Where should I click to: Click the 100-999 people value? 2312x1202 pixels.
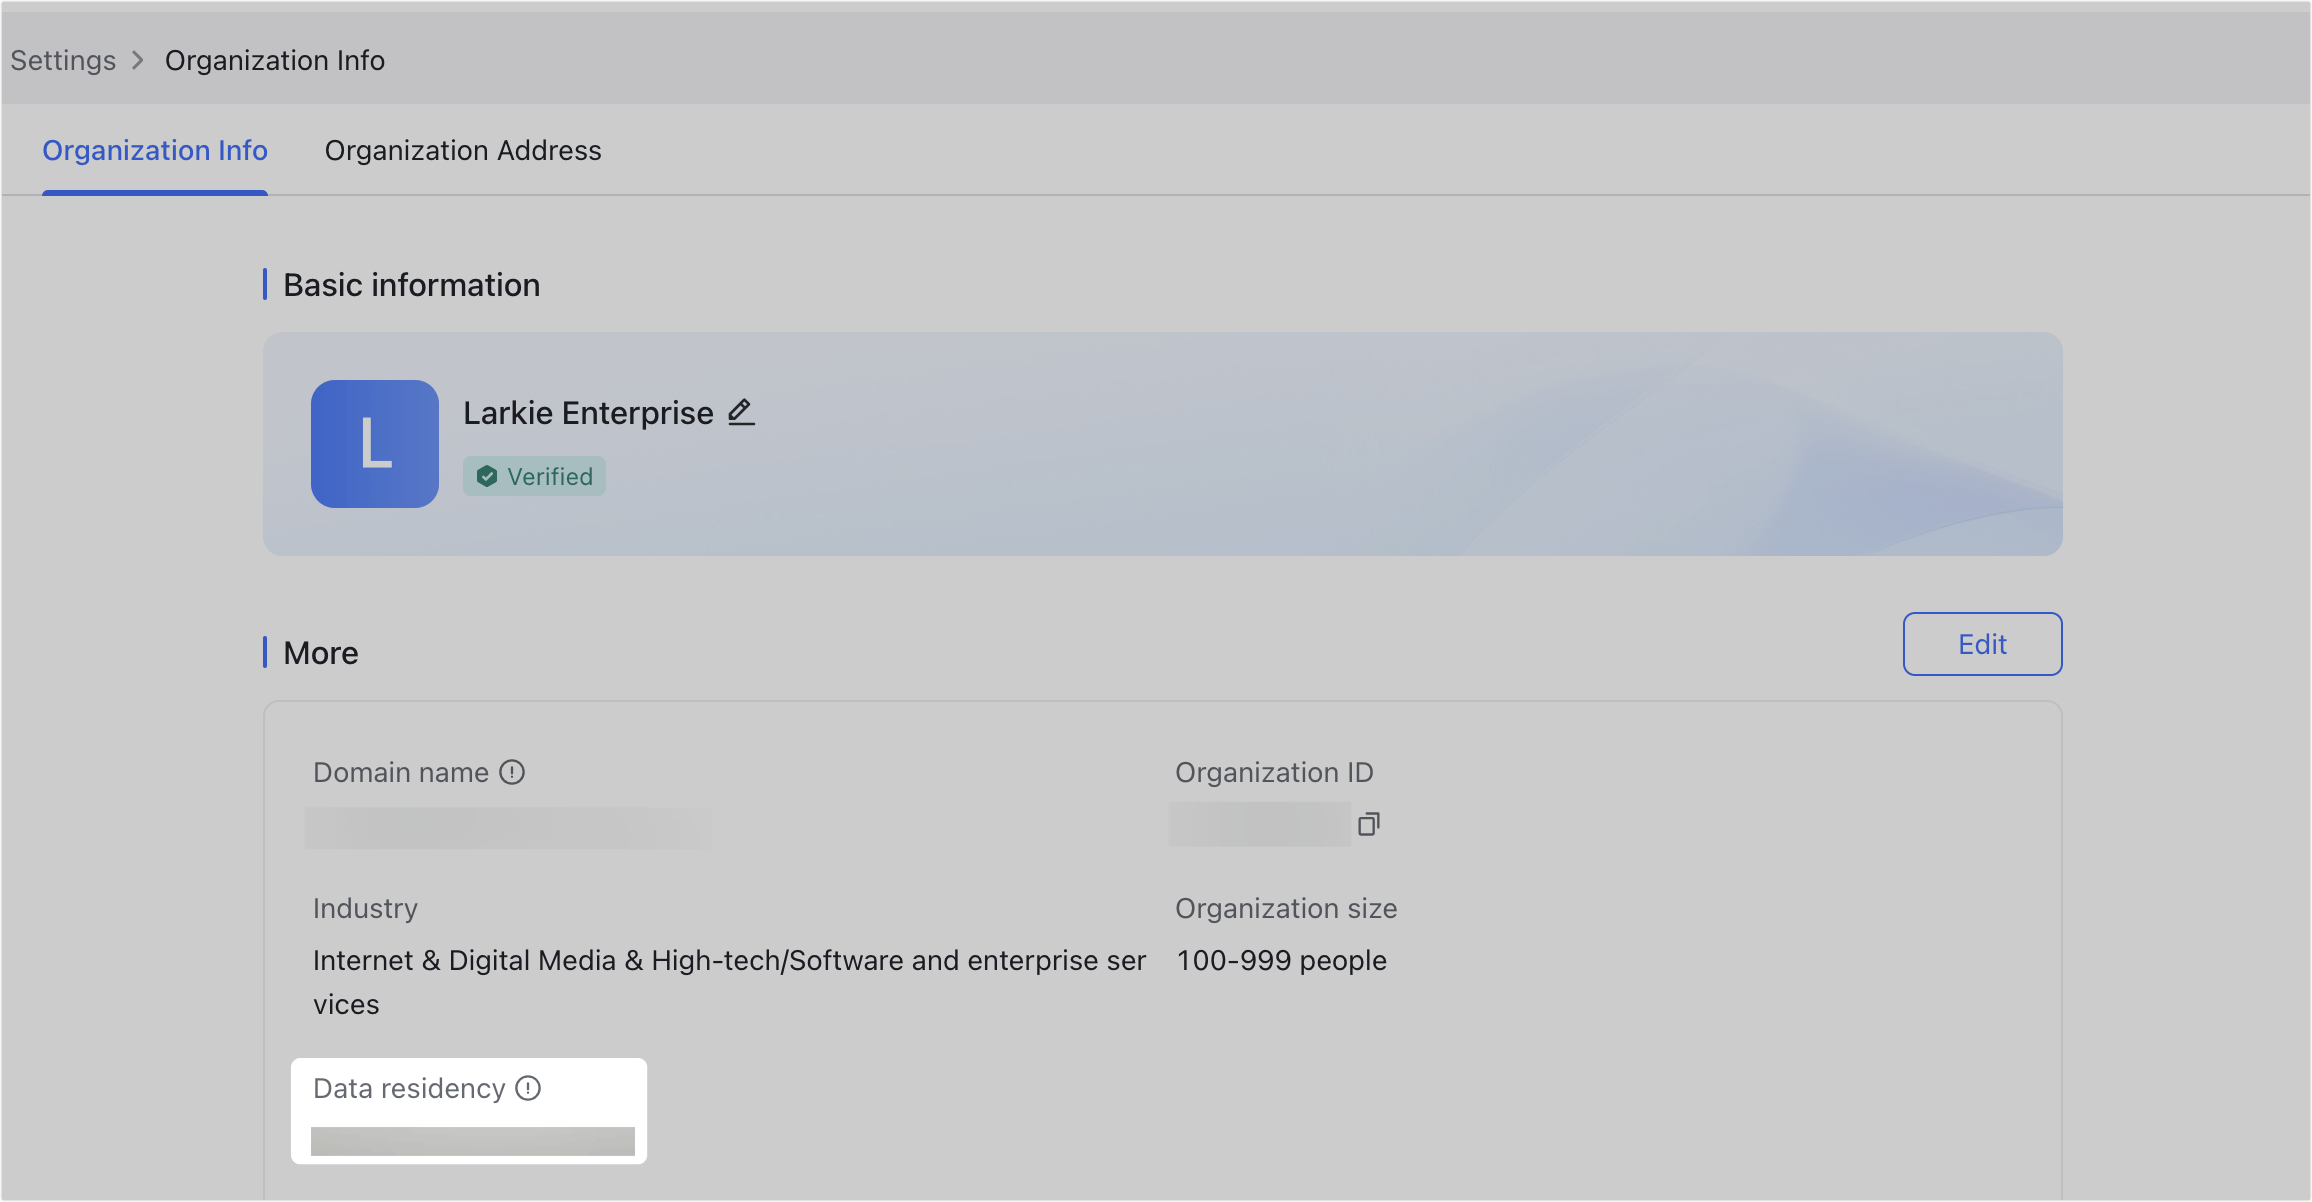point(1282,960)
